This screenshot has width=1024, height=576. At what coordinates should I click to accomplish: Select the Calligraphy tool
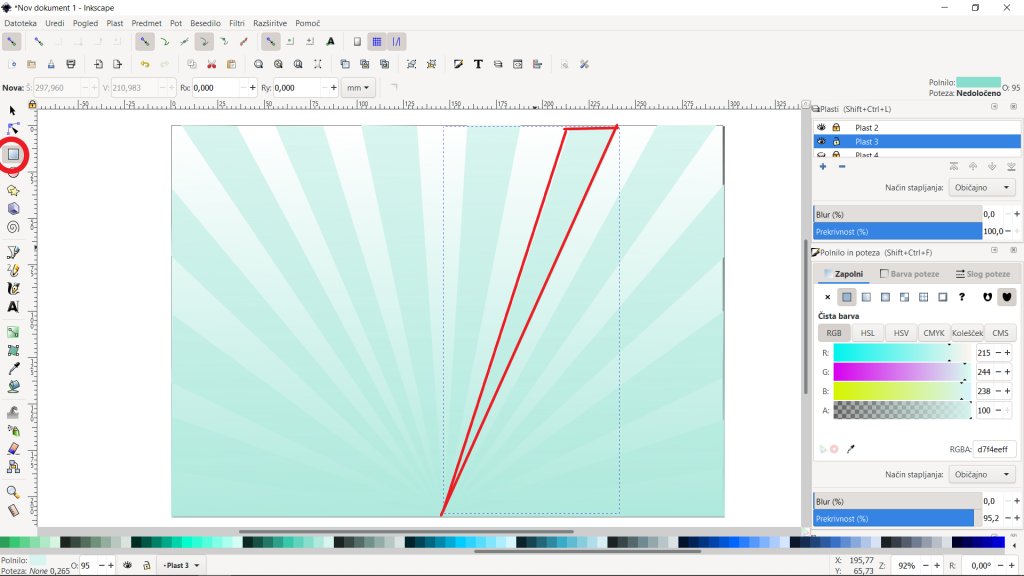pyautogui.click(x=12, y=289)
